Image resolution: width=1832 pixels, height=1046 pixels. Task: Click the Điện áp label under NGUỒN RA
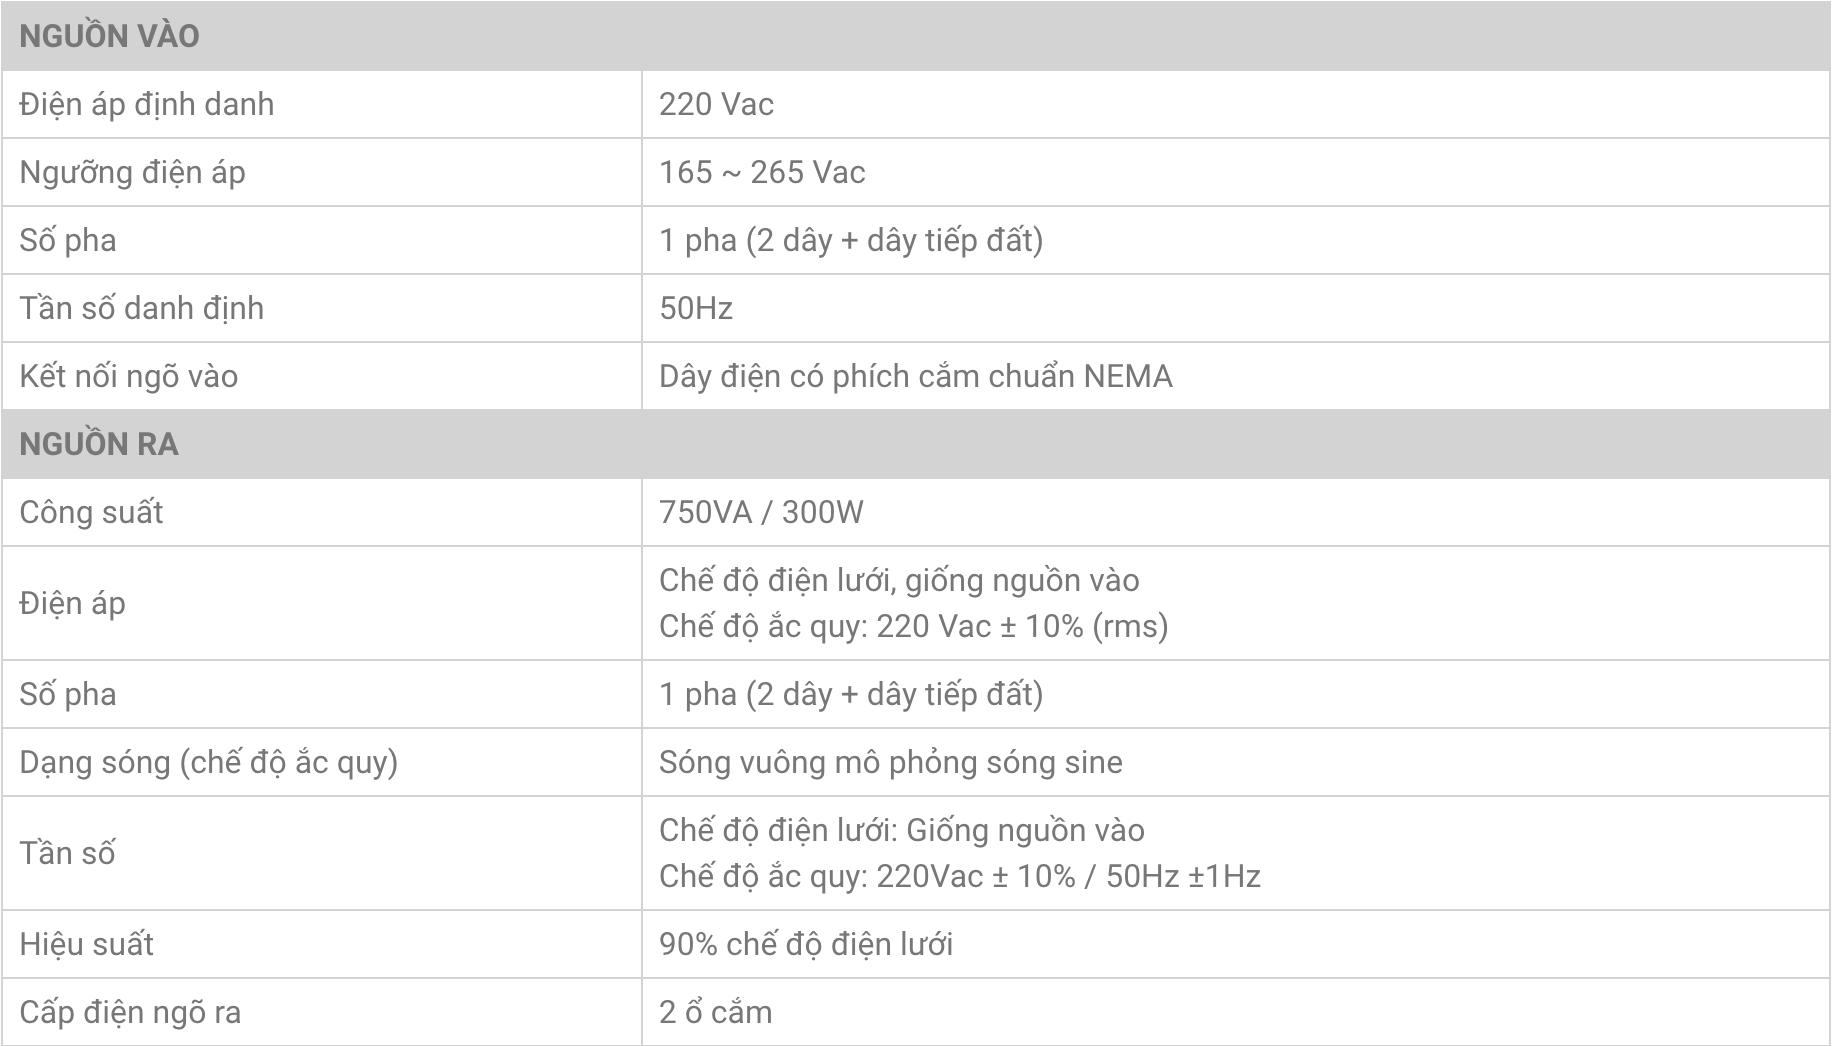click(x=72, y=603)
